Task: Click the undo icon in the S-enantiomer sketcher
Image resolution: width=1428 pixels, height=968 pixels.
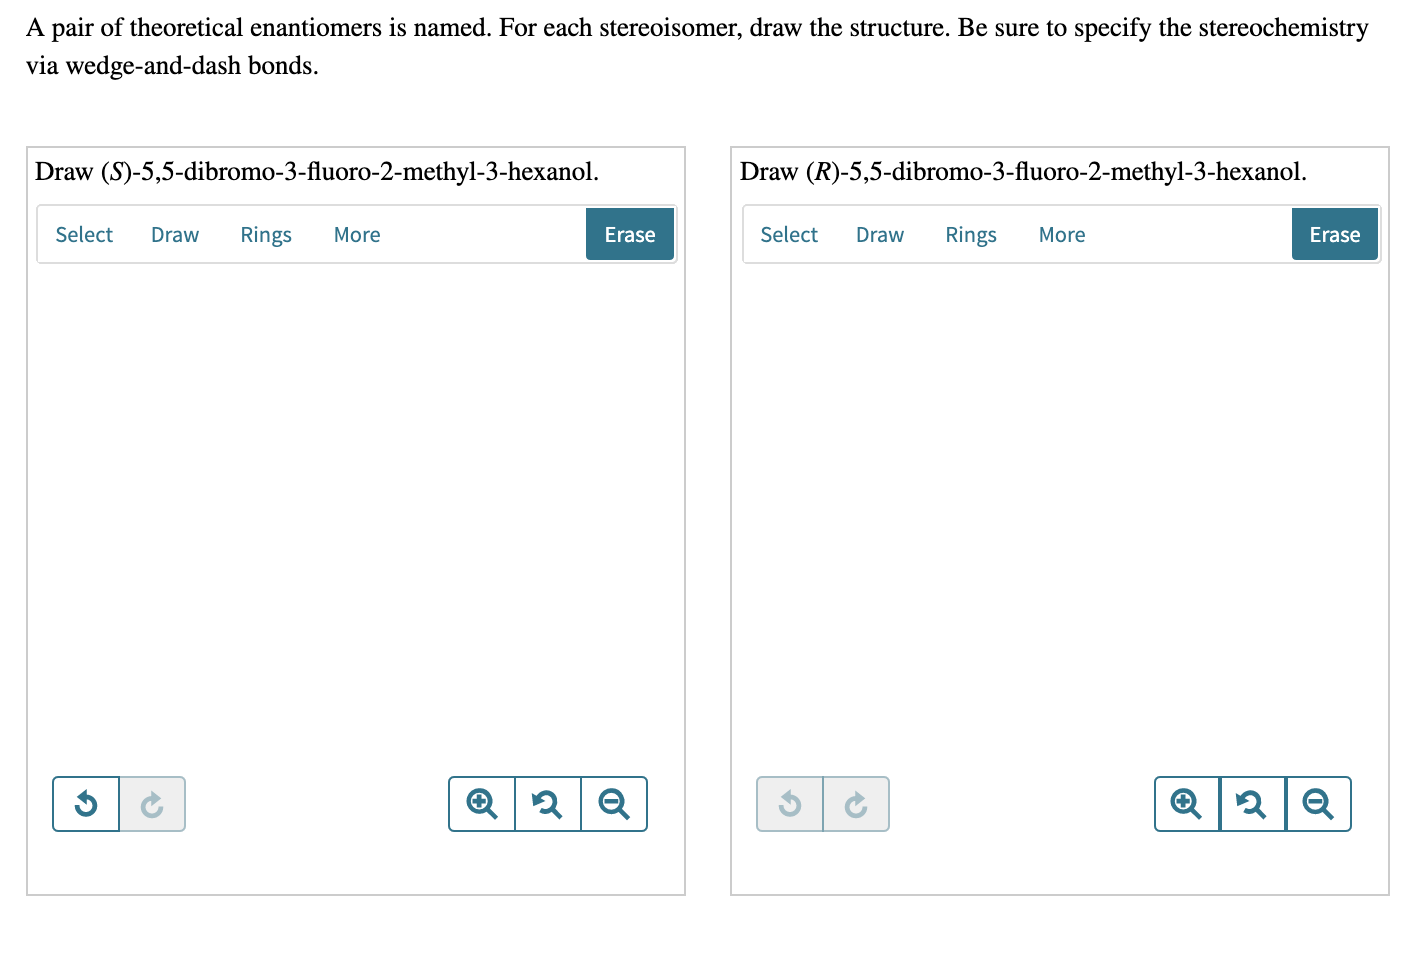Action: point(85,804)
